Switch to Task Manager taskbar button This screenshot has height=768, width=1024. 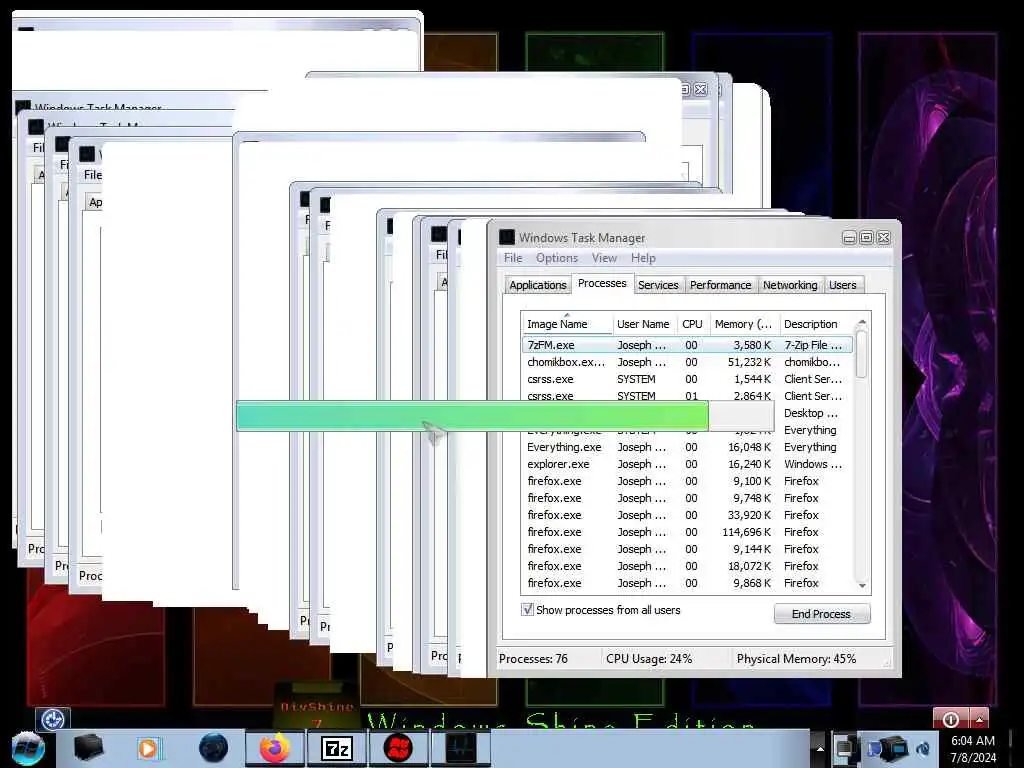[460, 748]
